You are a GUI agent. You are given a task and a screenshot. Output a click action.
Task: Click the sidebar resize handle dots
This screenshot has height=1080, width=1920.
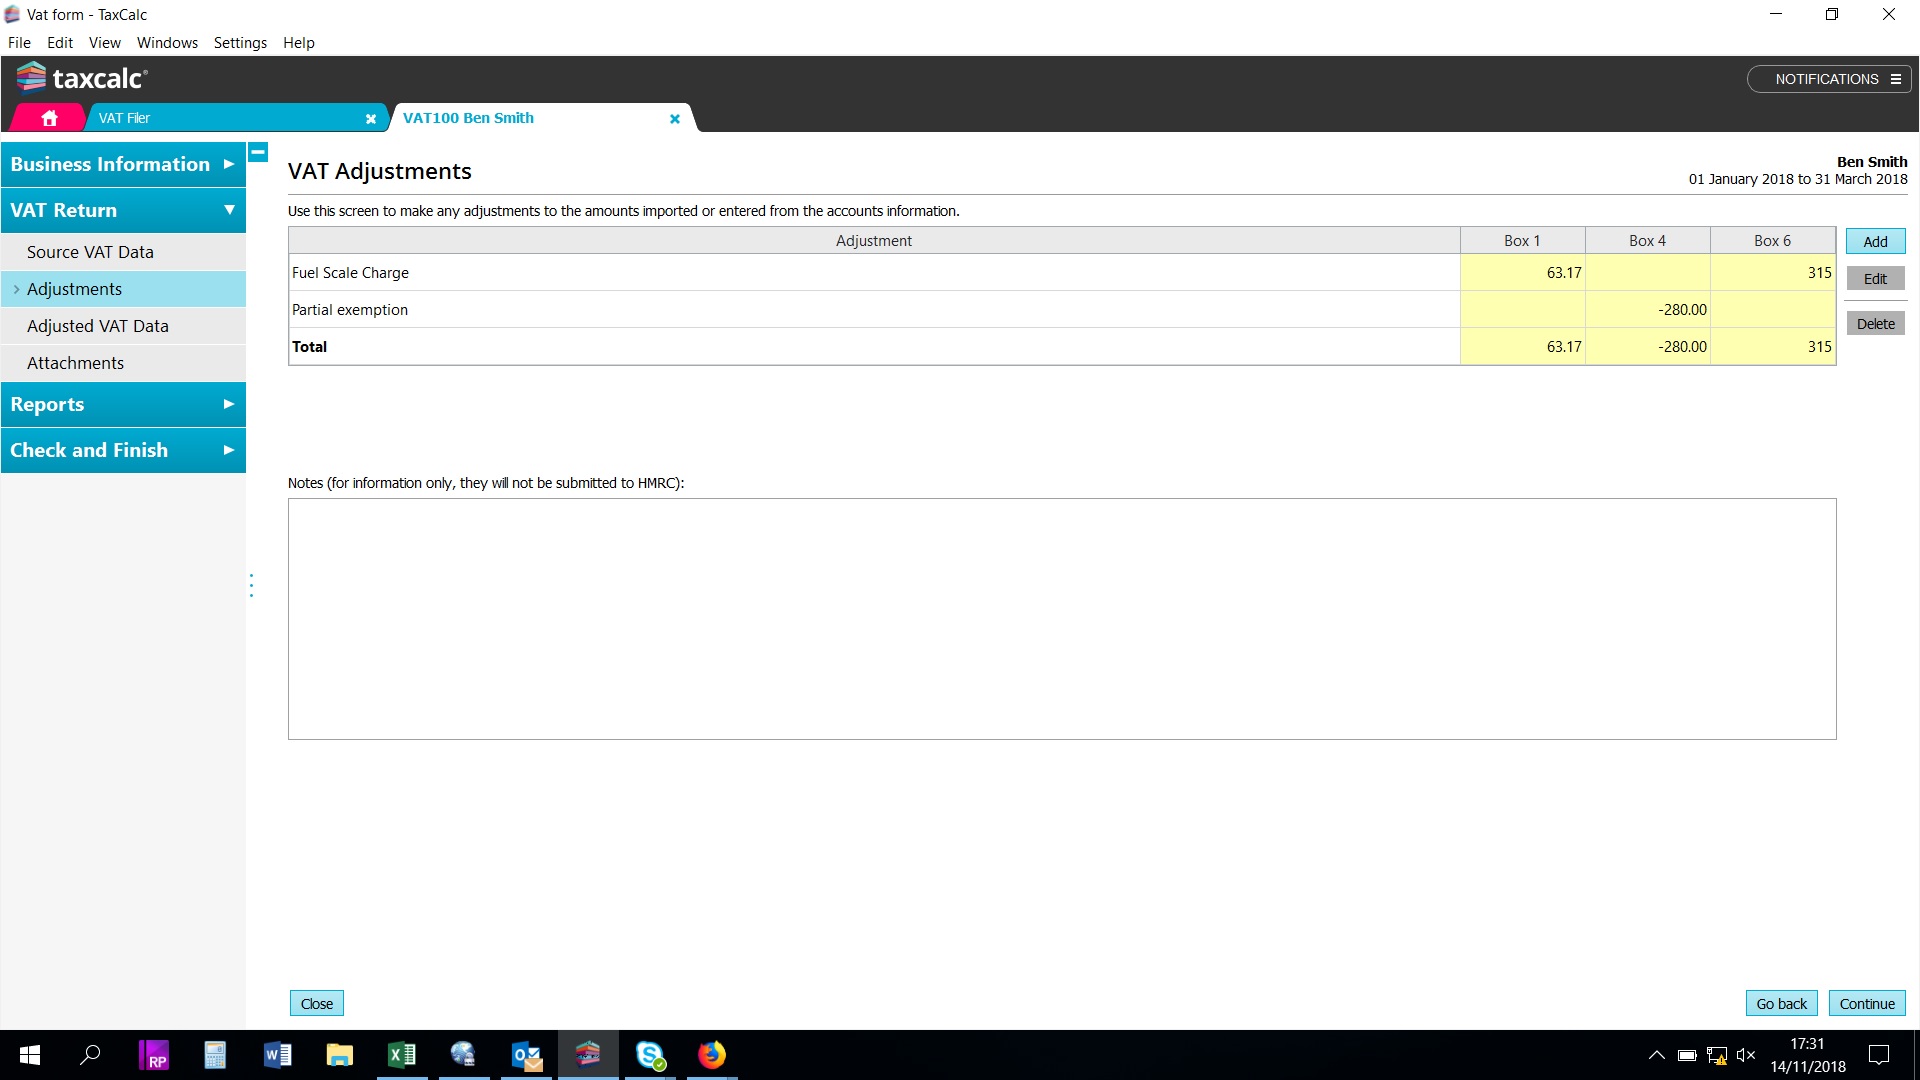[251, 585]
